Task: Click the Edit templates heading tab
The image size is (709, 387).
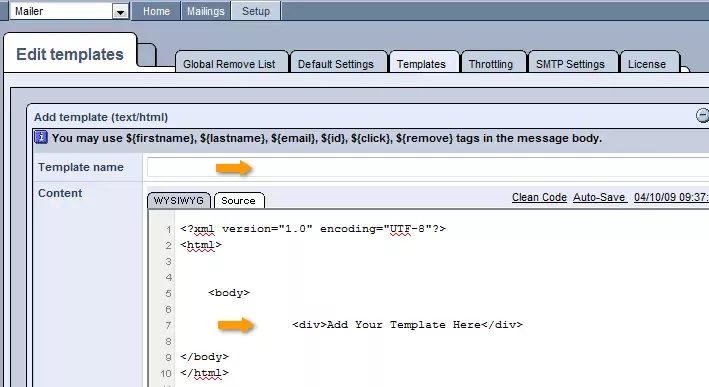Action: (70, 54)
